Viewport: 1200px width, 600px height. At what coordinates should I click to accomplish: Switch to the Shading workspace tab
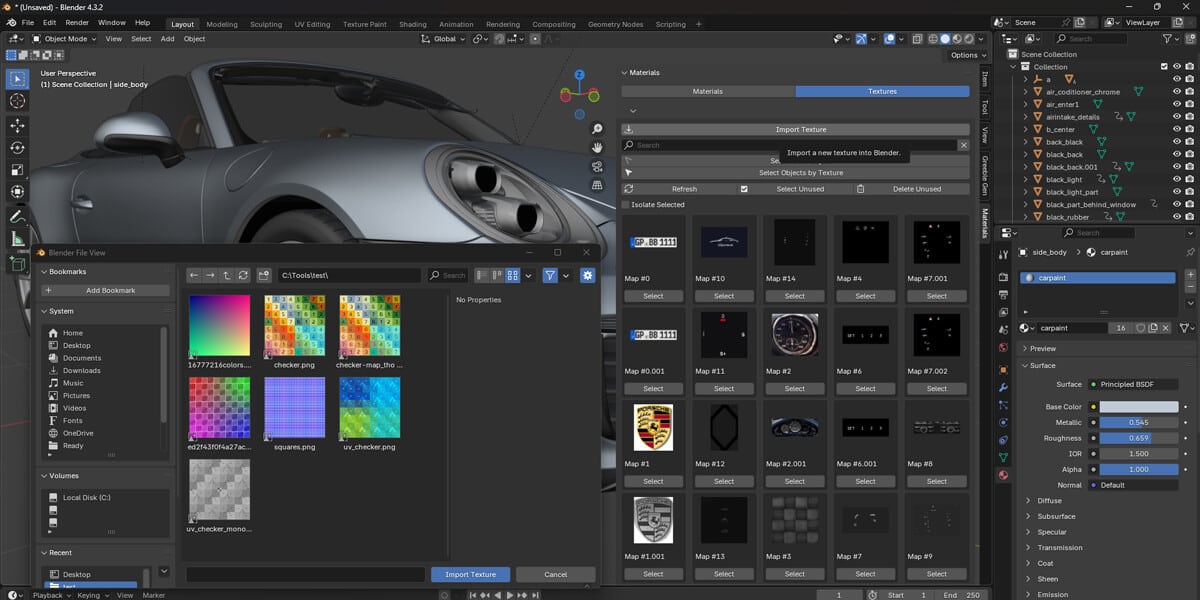click(x=413, y=24)
